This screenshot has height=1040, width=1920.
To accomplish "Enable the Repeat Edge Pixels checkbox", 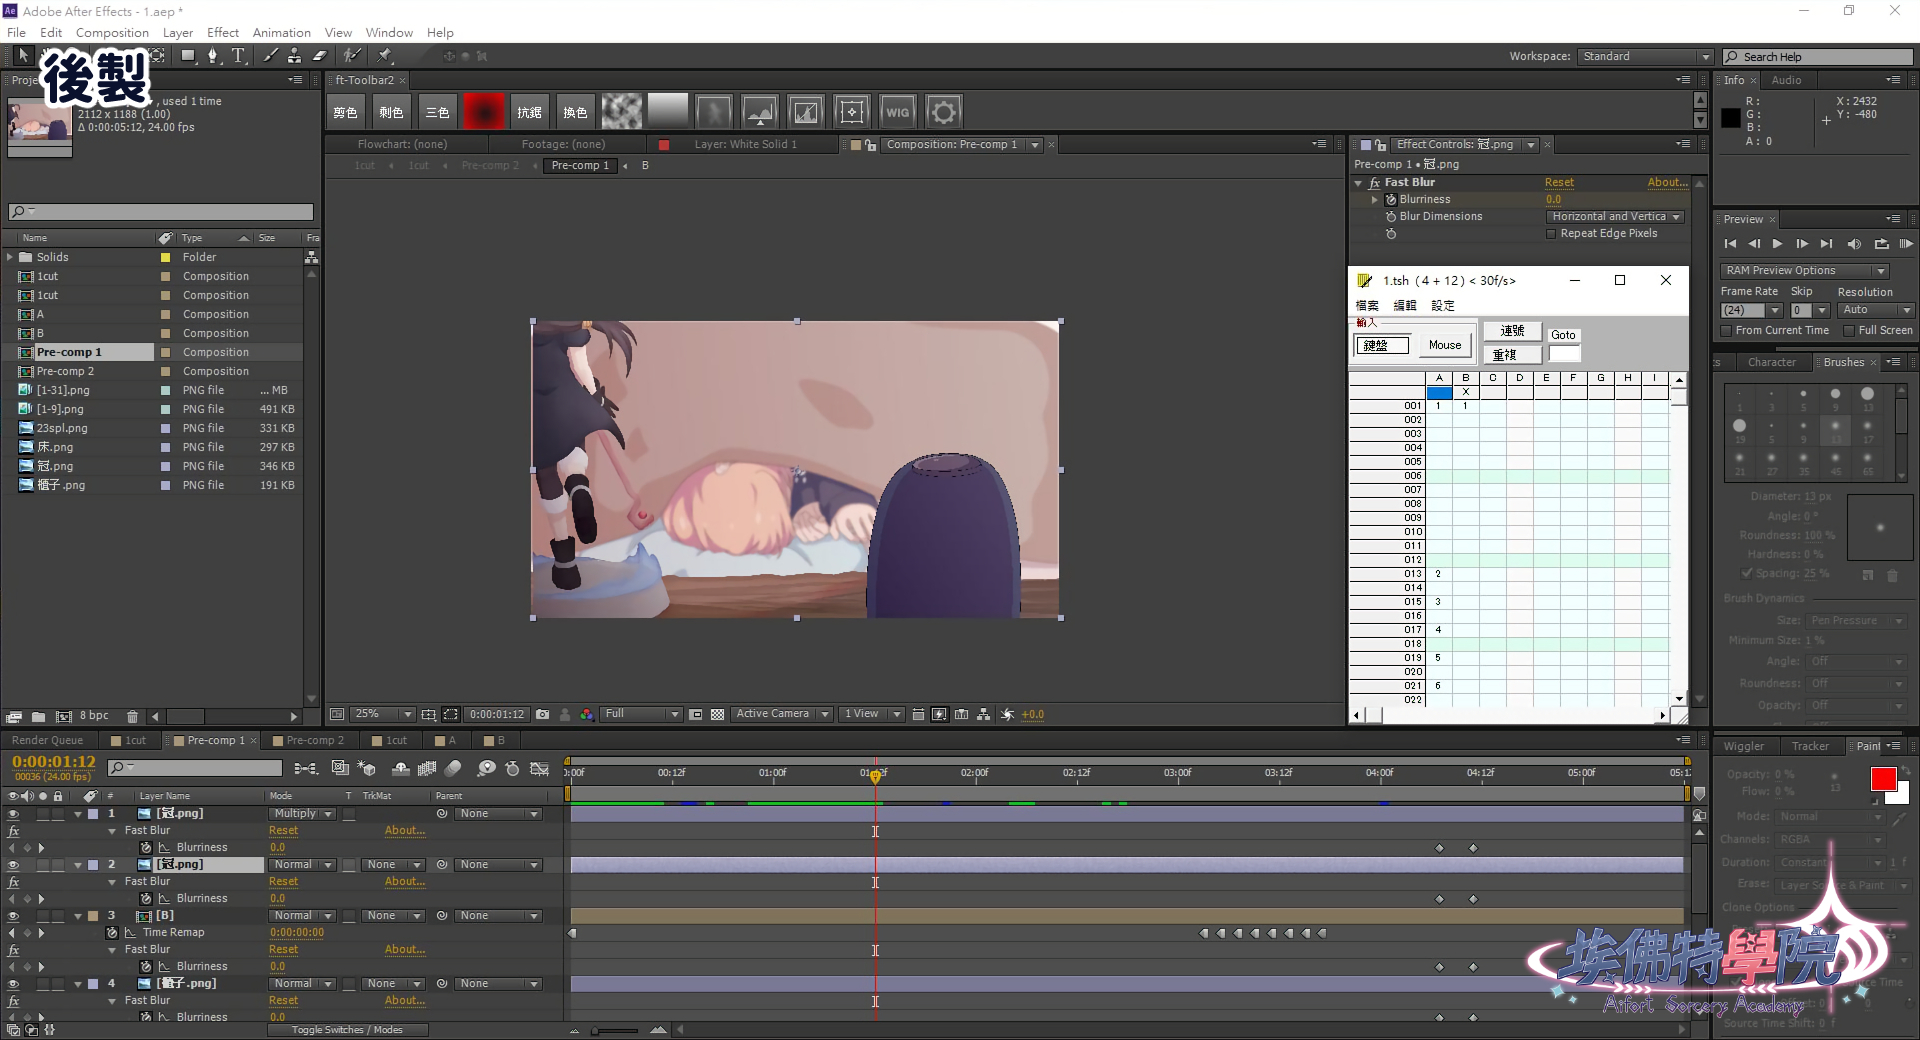I will tap(1551, 234).
